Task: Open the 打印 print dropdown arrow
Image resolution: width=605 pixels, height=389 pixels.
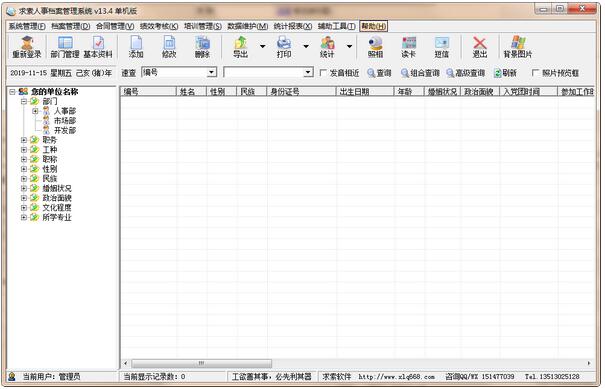Action: click(306, 46)
